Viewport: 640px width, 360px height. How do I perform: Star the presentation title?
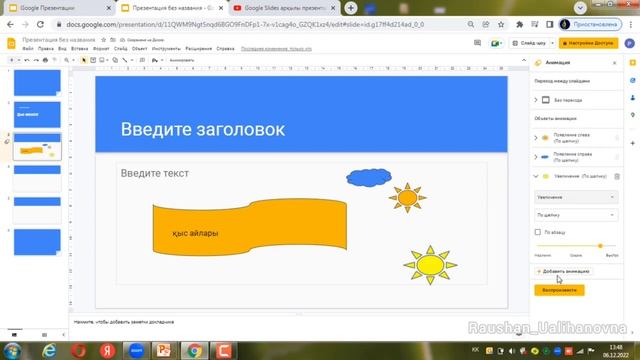(104, 40)
